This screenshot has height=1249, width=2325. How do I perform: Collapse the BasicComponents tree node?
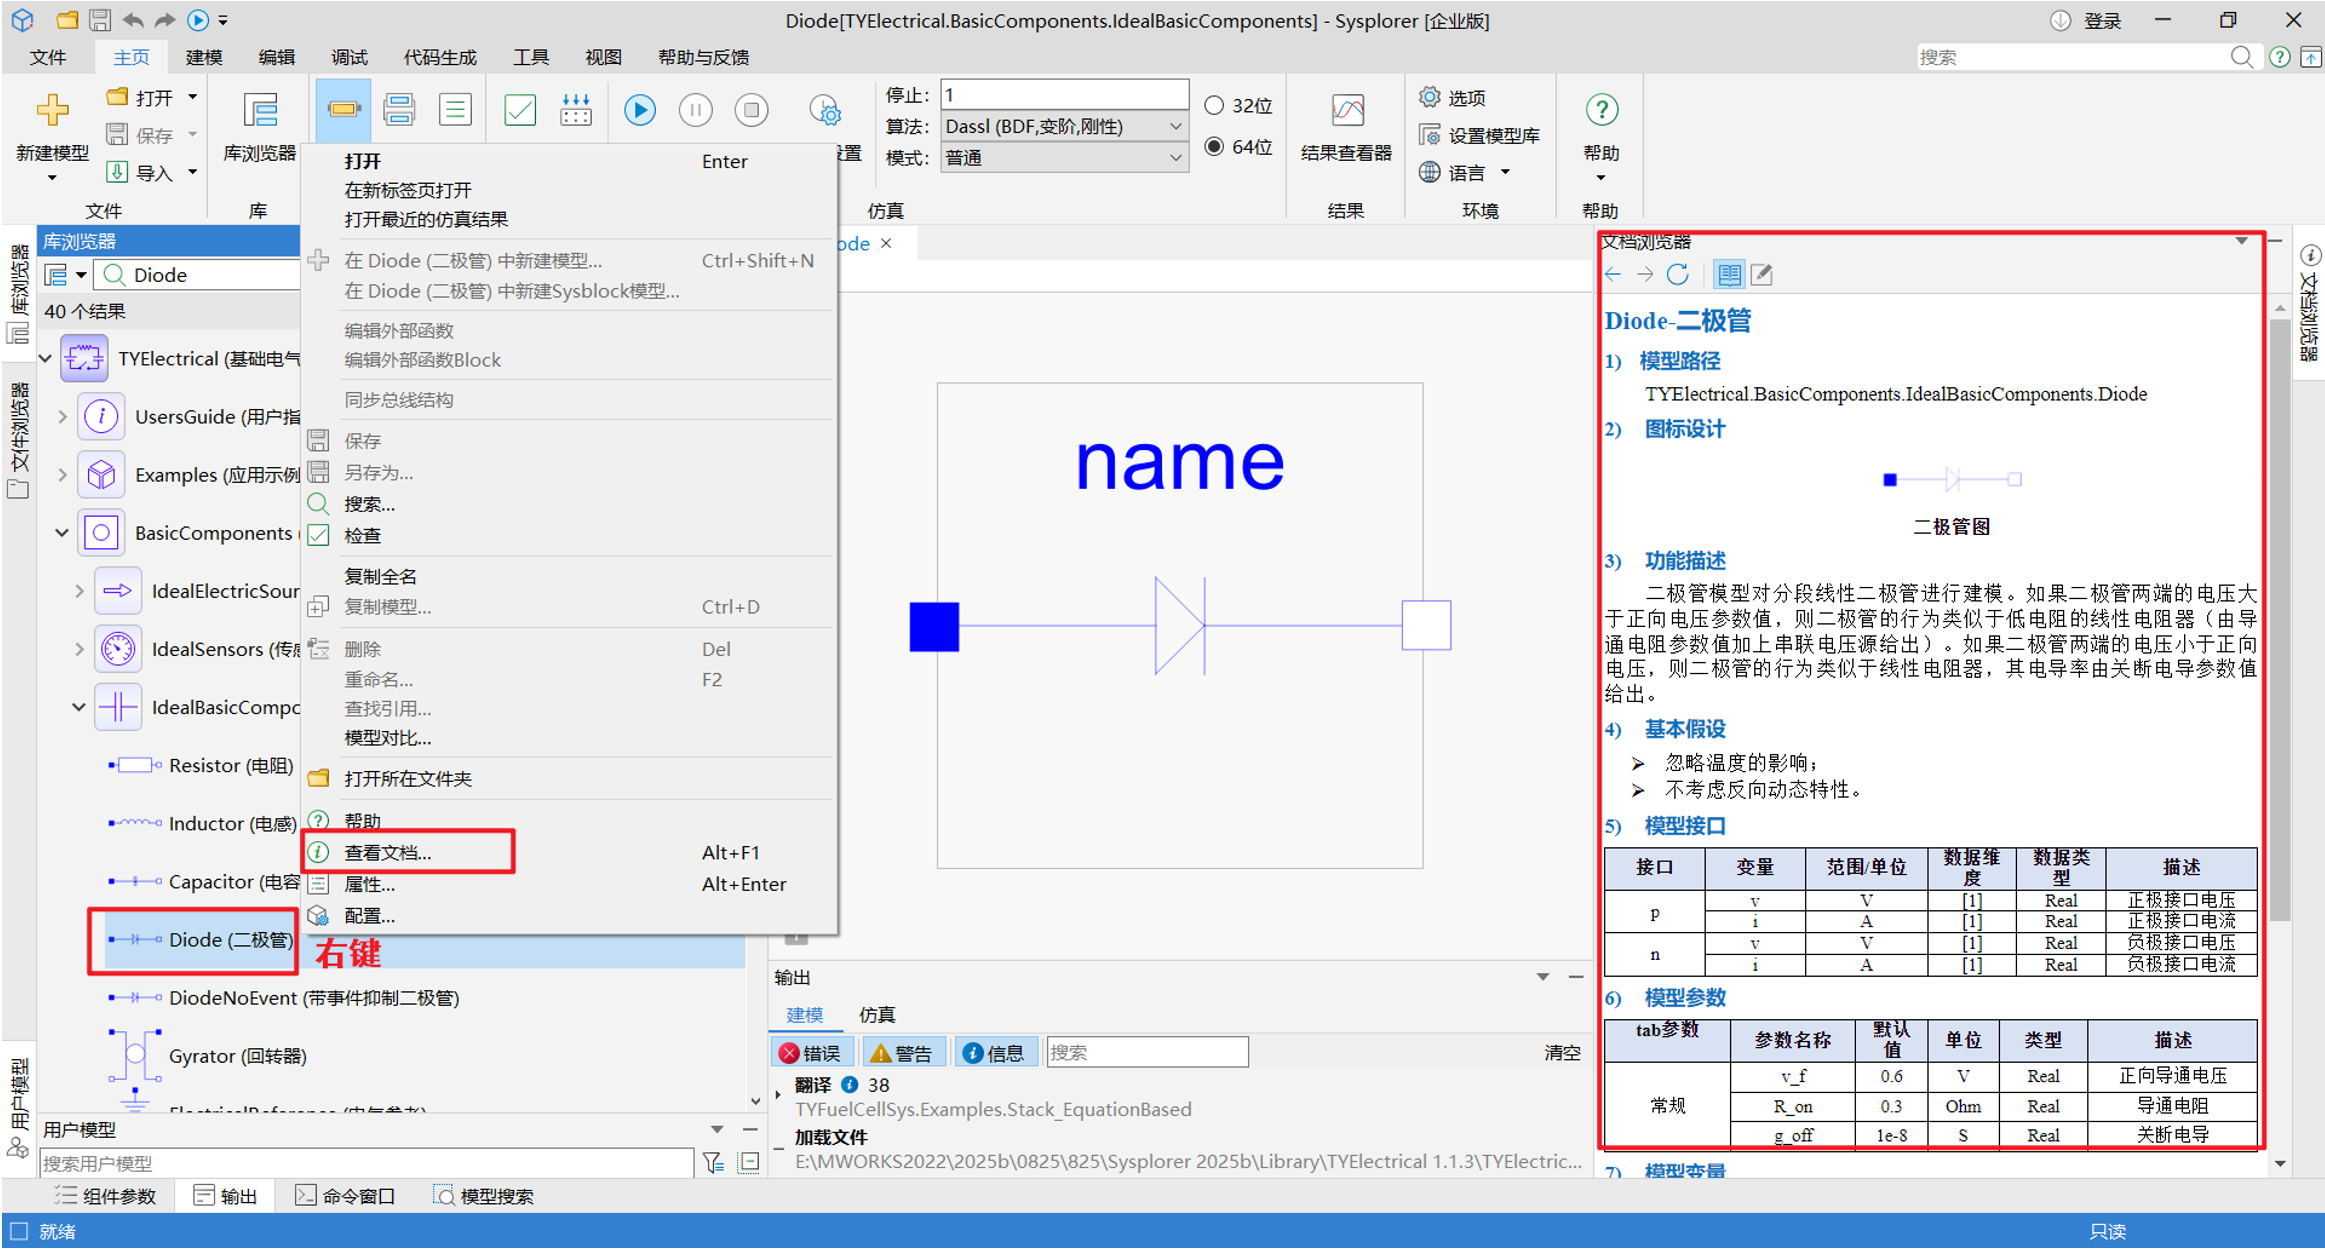point(62,533)
